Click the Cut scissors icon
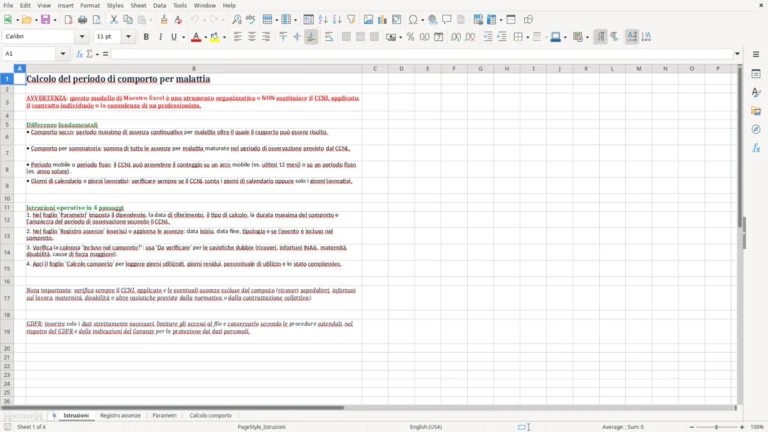The height and width of the screenshot is (432, 768). tap(114, 20)
